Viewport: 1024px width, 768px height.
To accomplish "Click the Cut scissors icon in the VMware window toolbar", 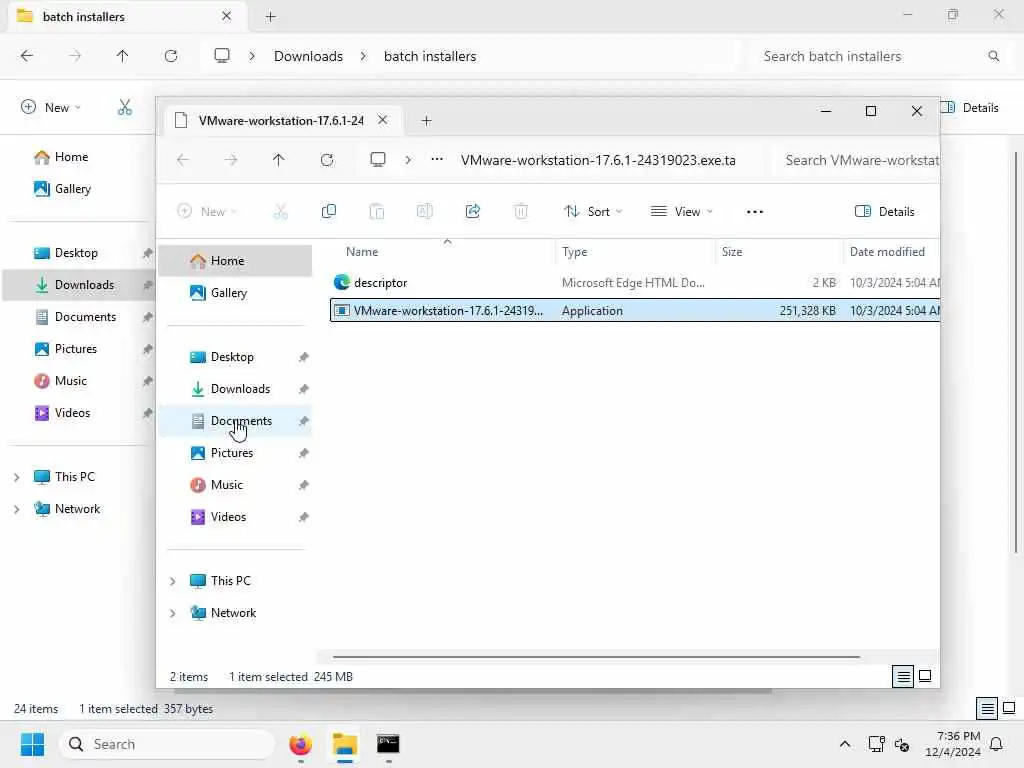I will [x=280, y=211].
